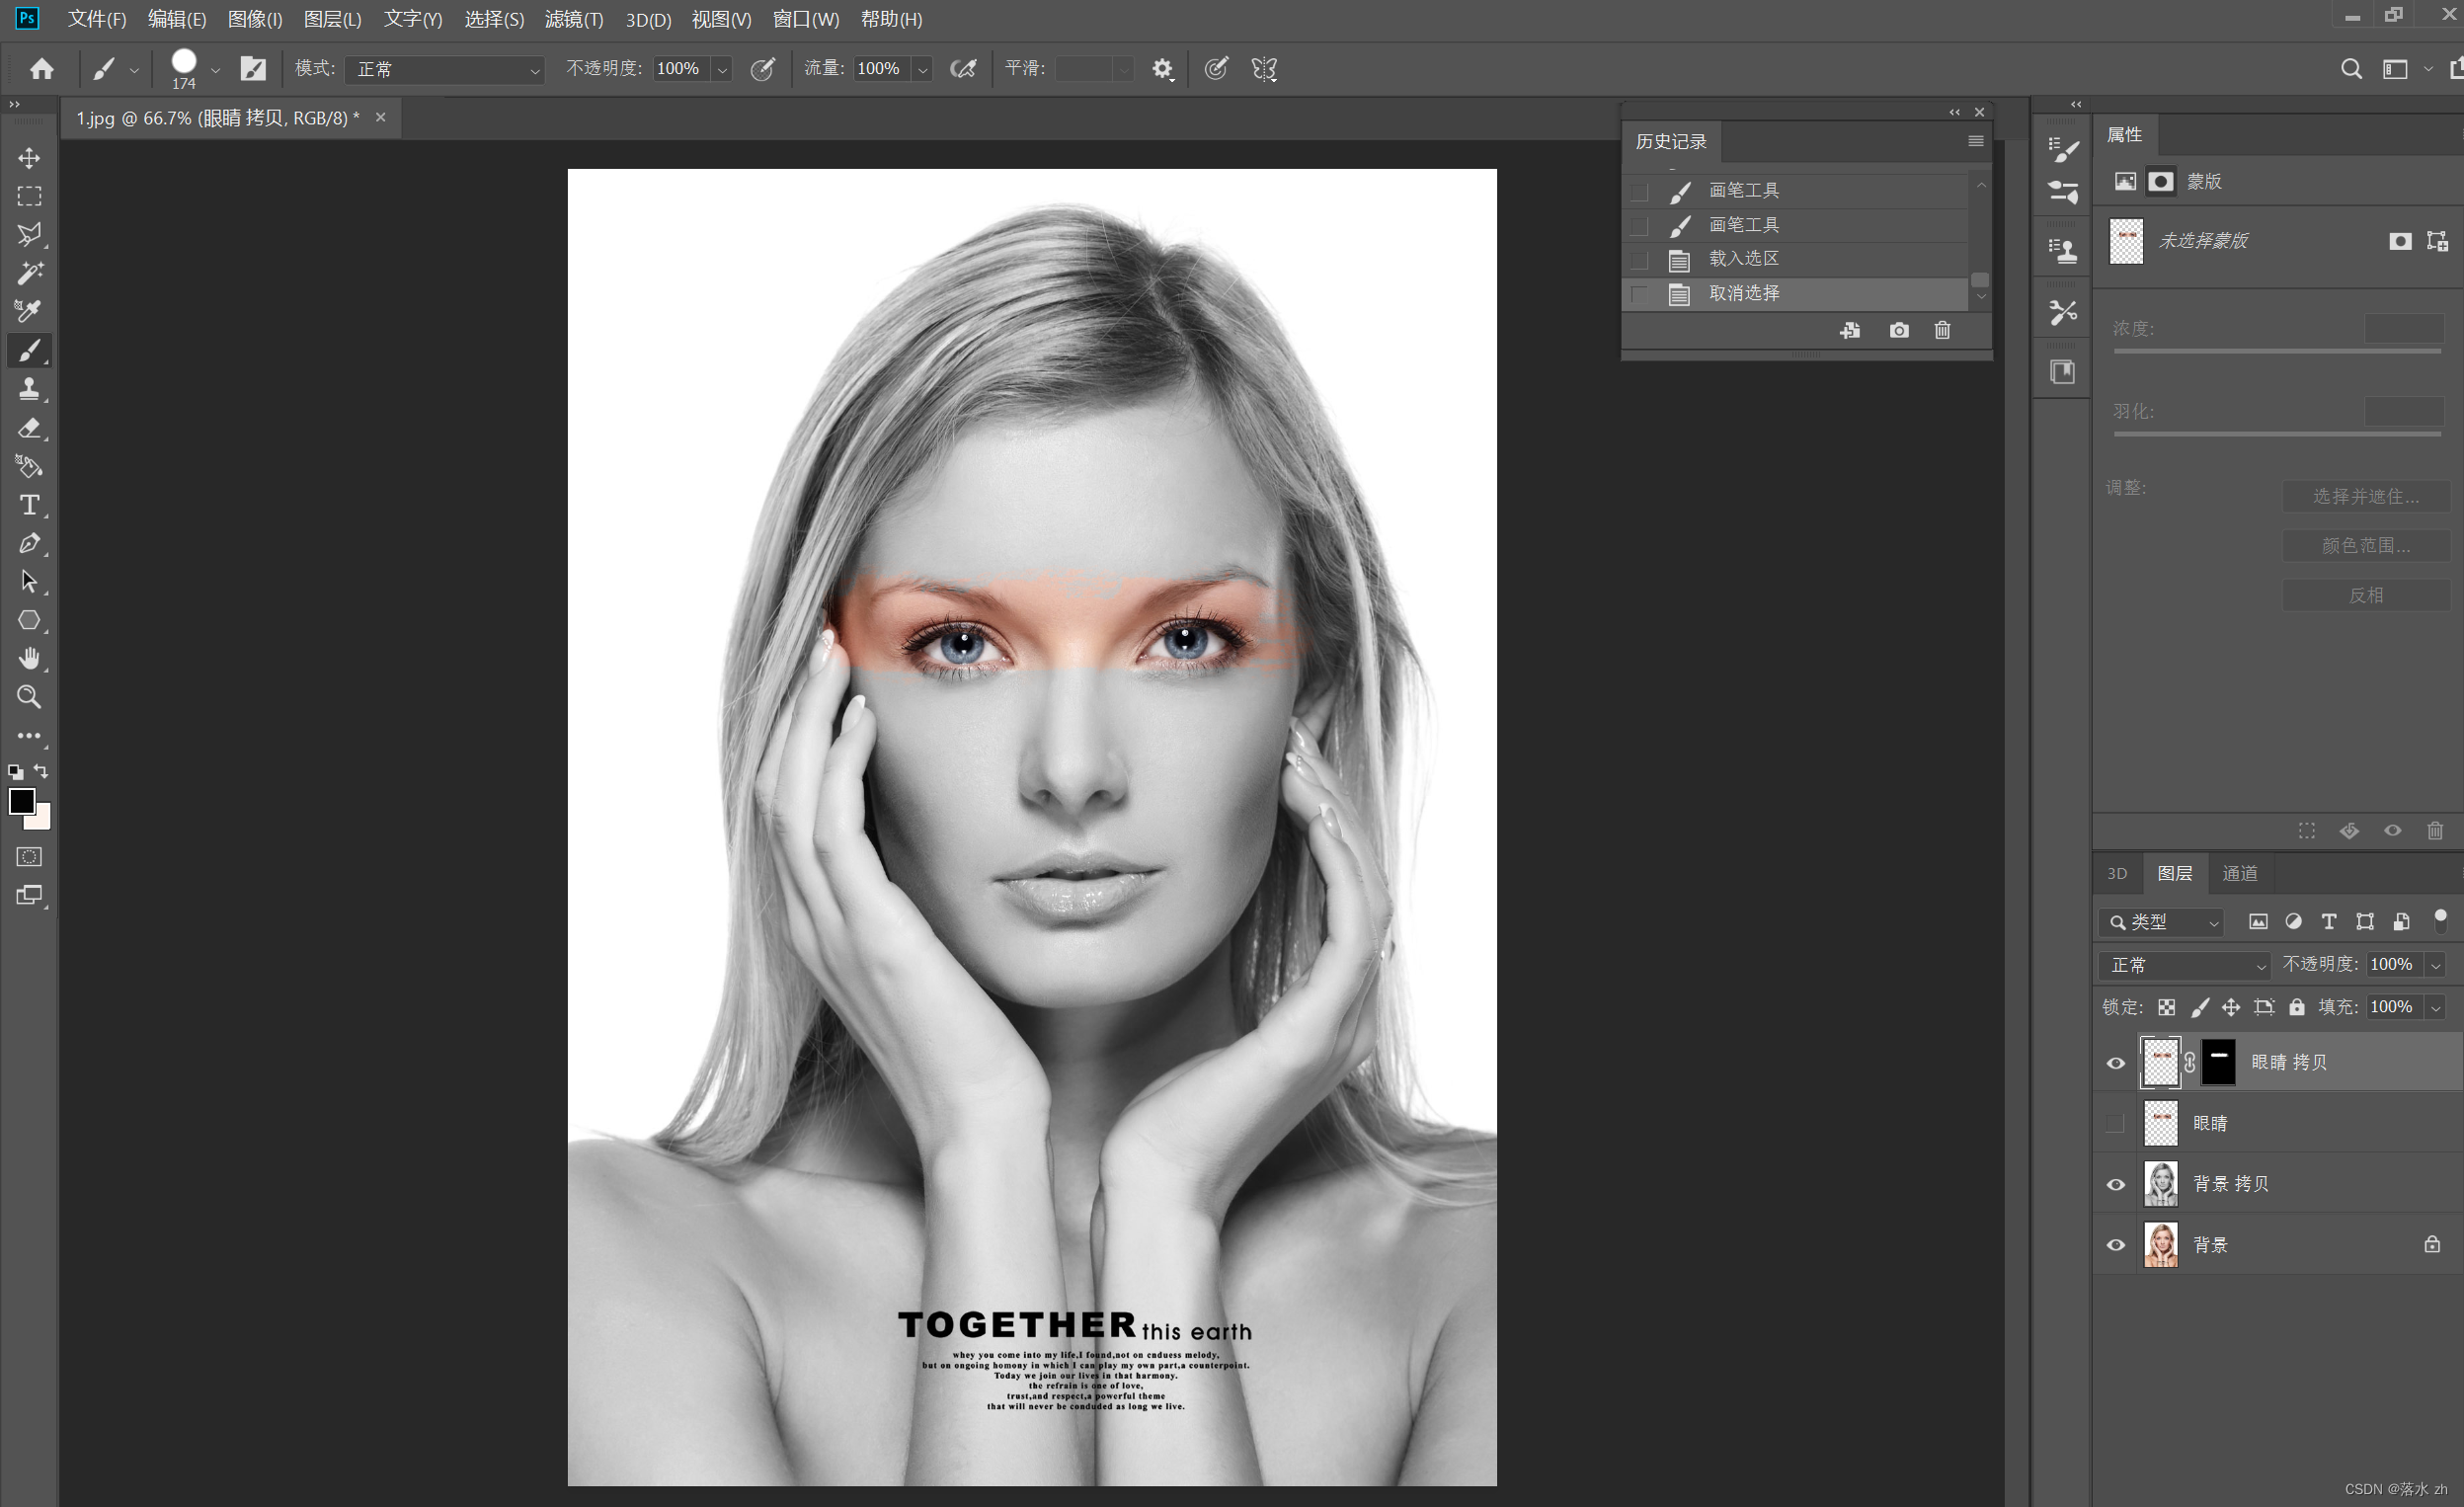The height and width of the screenshot is (1507, 2464).
Task: Delete current state in History panel
Action: [1942, 330]
